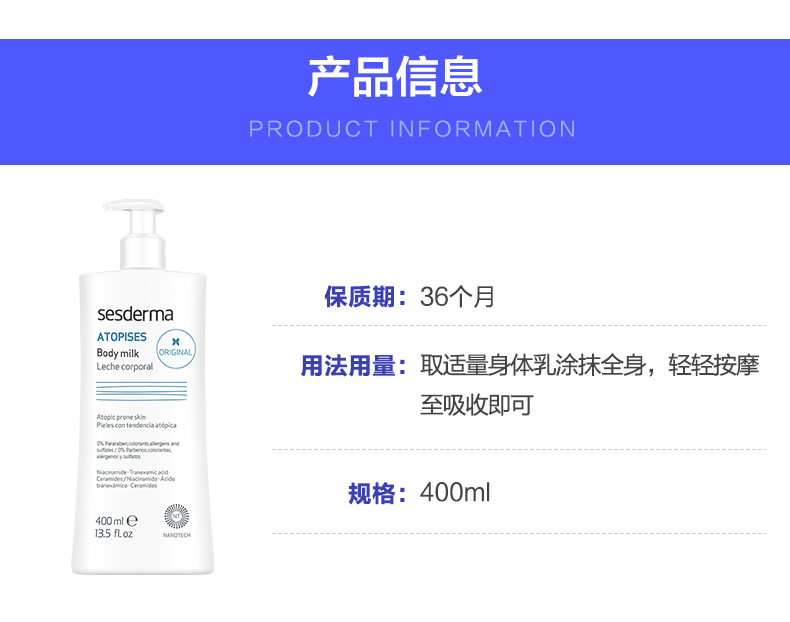This screenshot has height=622, width=790.
Task: Click the PRODUCT INFORMATION subtitle
Action: point(413,129)
